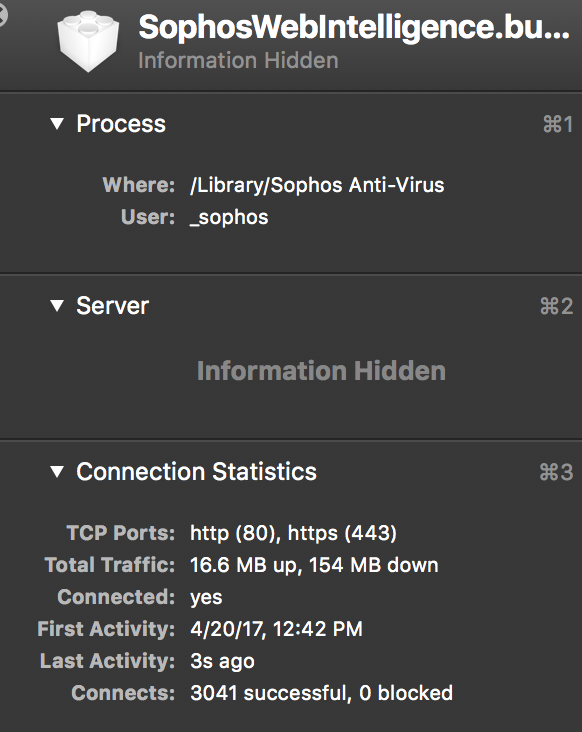The height and width of the screenshot is (732, 582).
Task: Click the white bundle plugin icon
Action: 88,41
